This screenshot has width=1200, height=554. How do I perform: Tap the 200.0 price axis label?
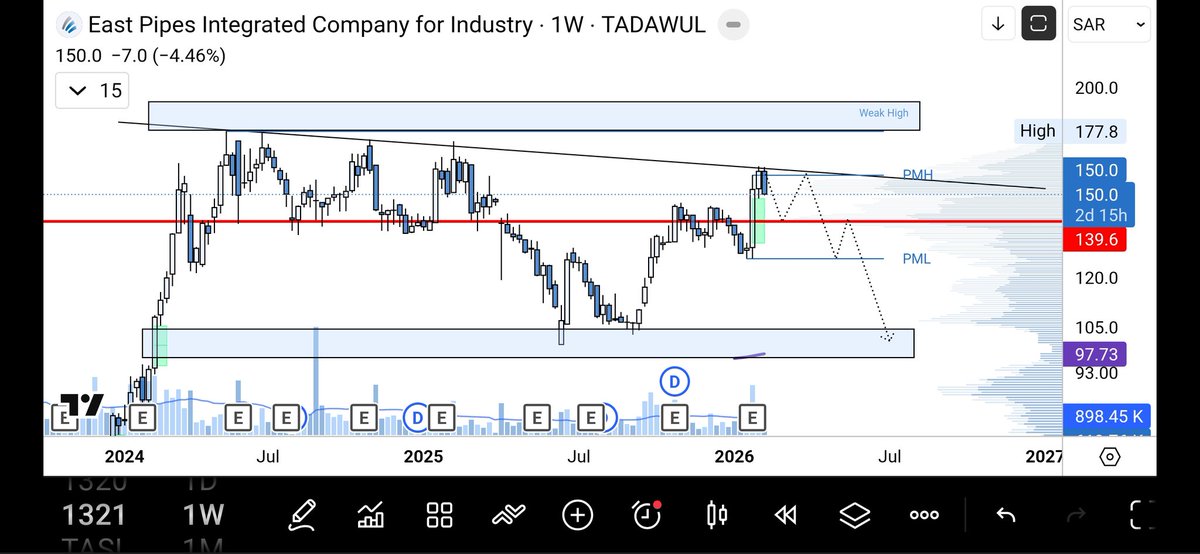(1097, 88)
